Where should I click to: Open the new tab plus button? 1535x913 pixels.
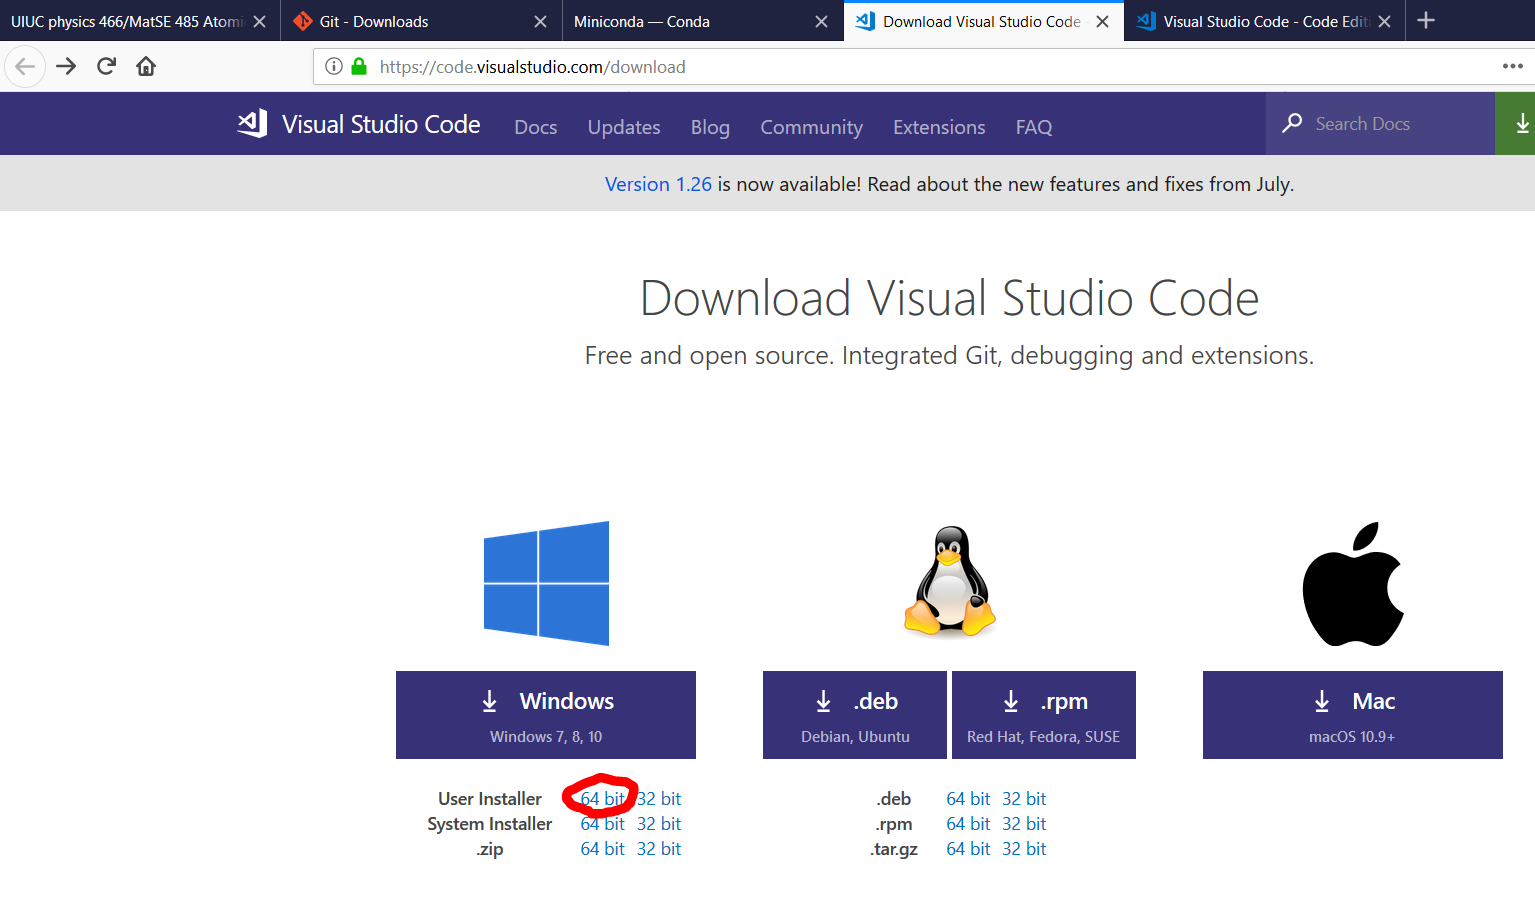point(1426,21)
